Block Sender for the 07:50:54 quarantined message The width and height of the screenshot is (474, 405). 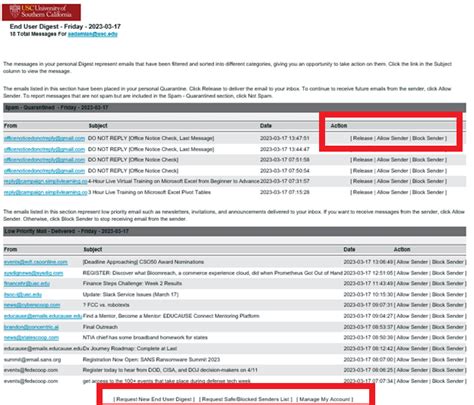428,171
